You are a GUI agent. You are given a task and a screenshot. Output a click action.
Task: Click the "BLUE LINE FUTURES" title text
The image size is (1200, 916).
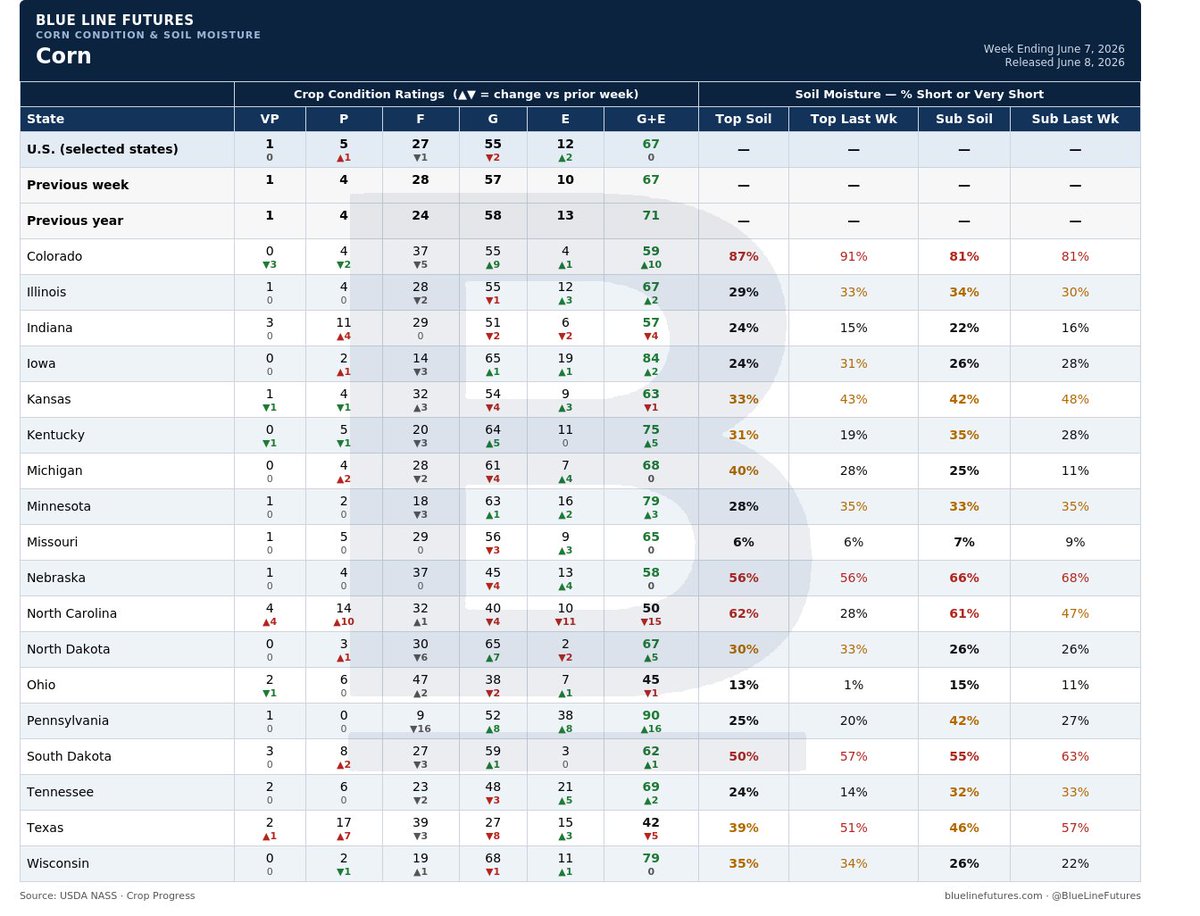click(115, 20)
